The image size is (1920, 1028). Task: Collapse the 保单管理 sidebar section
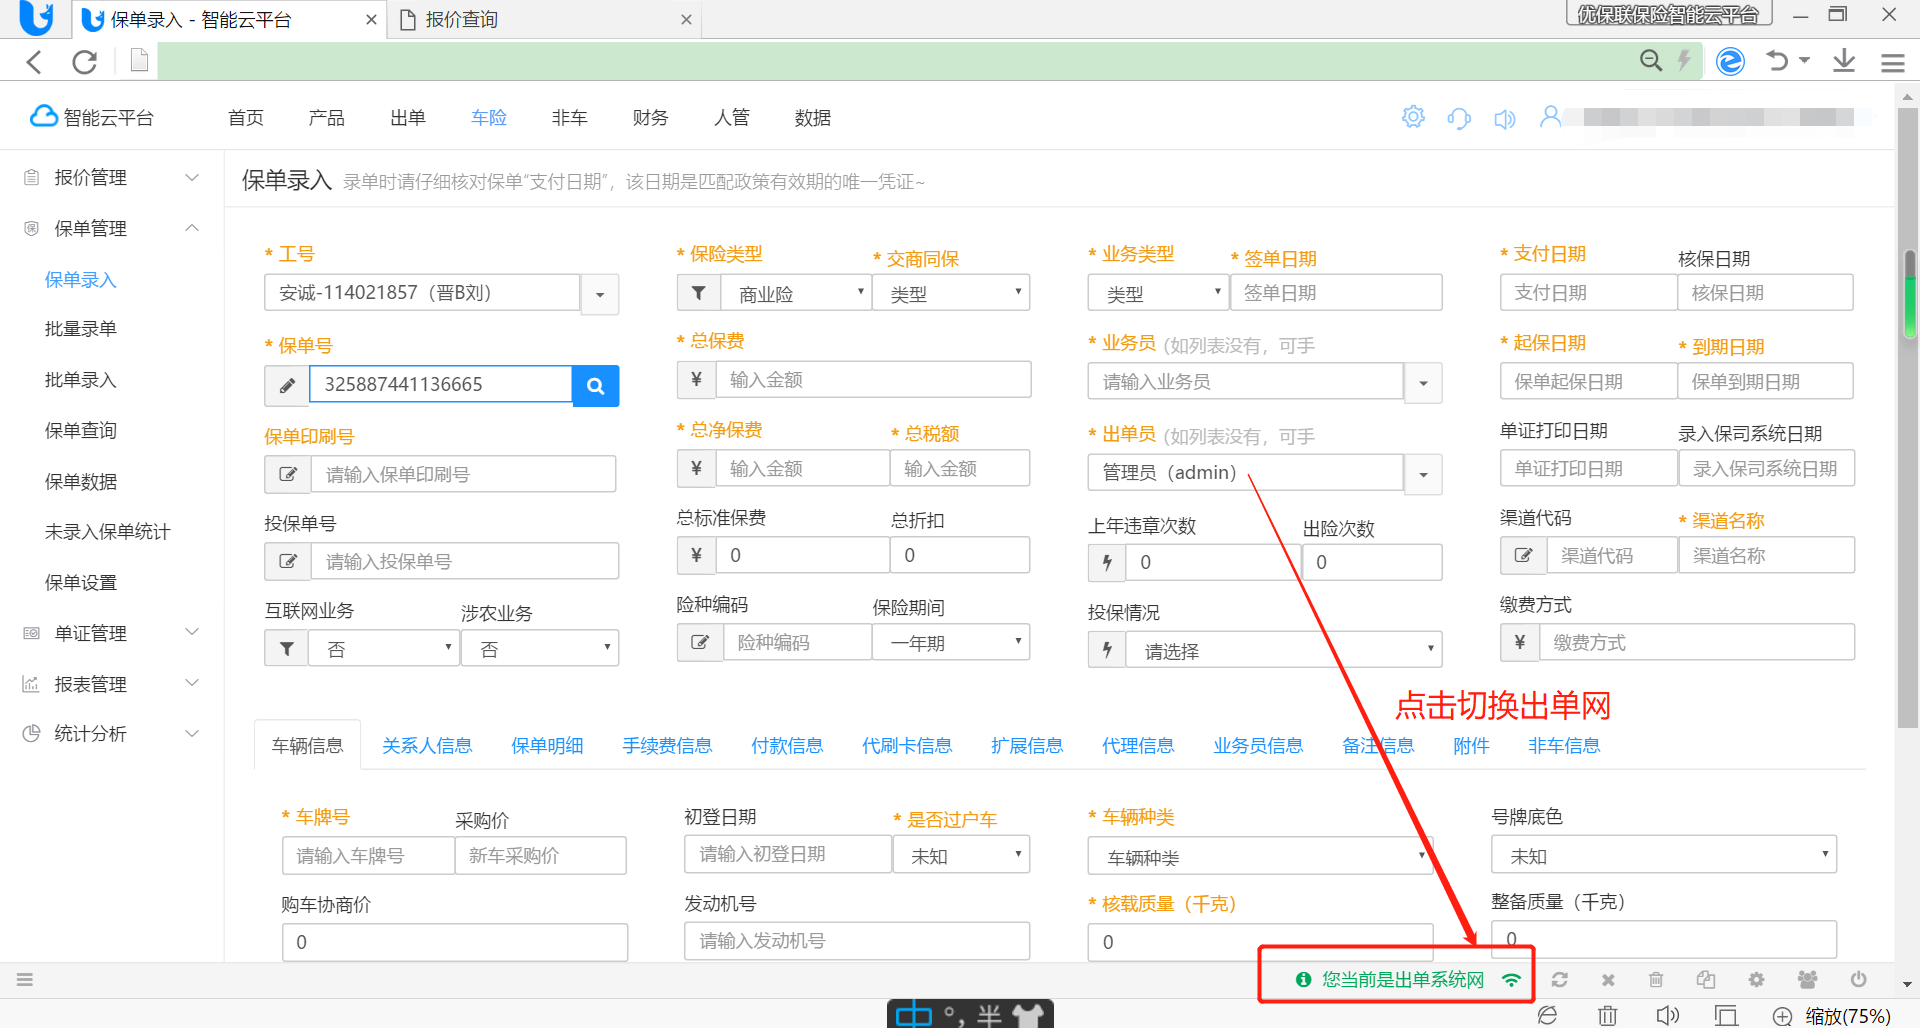112,228
